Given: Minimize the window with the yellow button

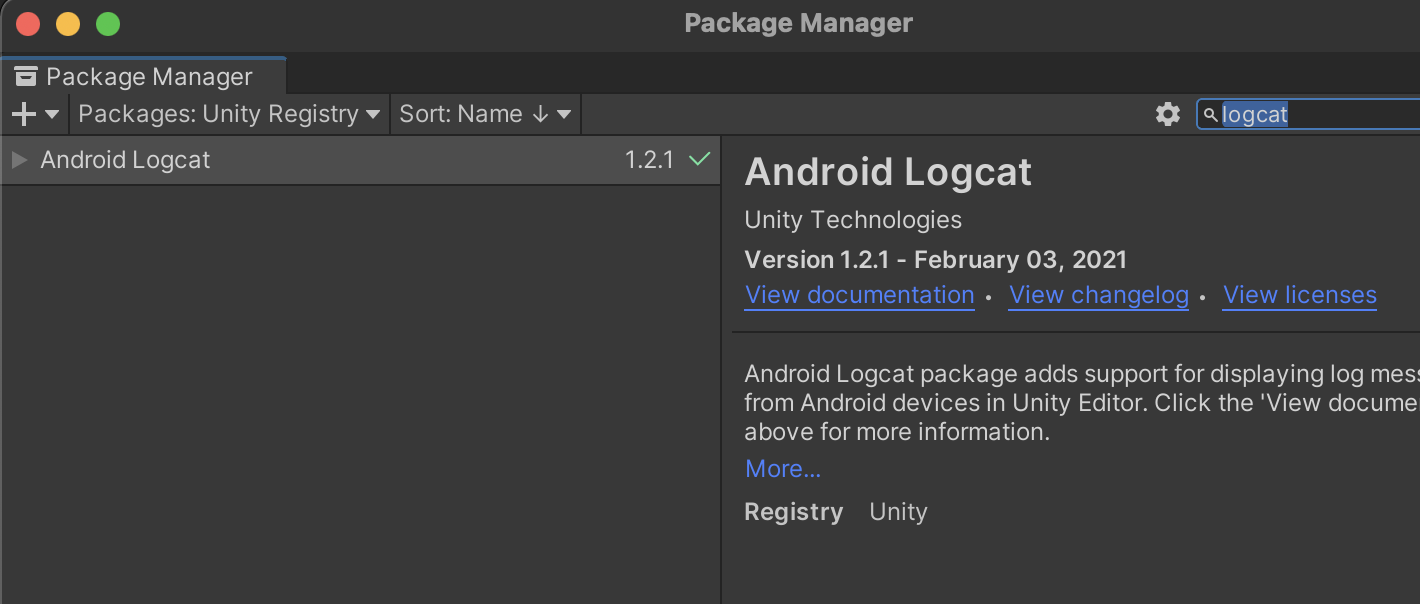Looking at the screenshot, I should [68, 24].
